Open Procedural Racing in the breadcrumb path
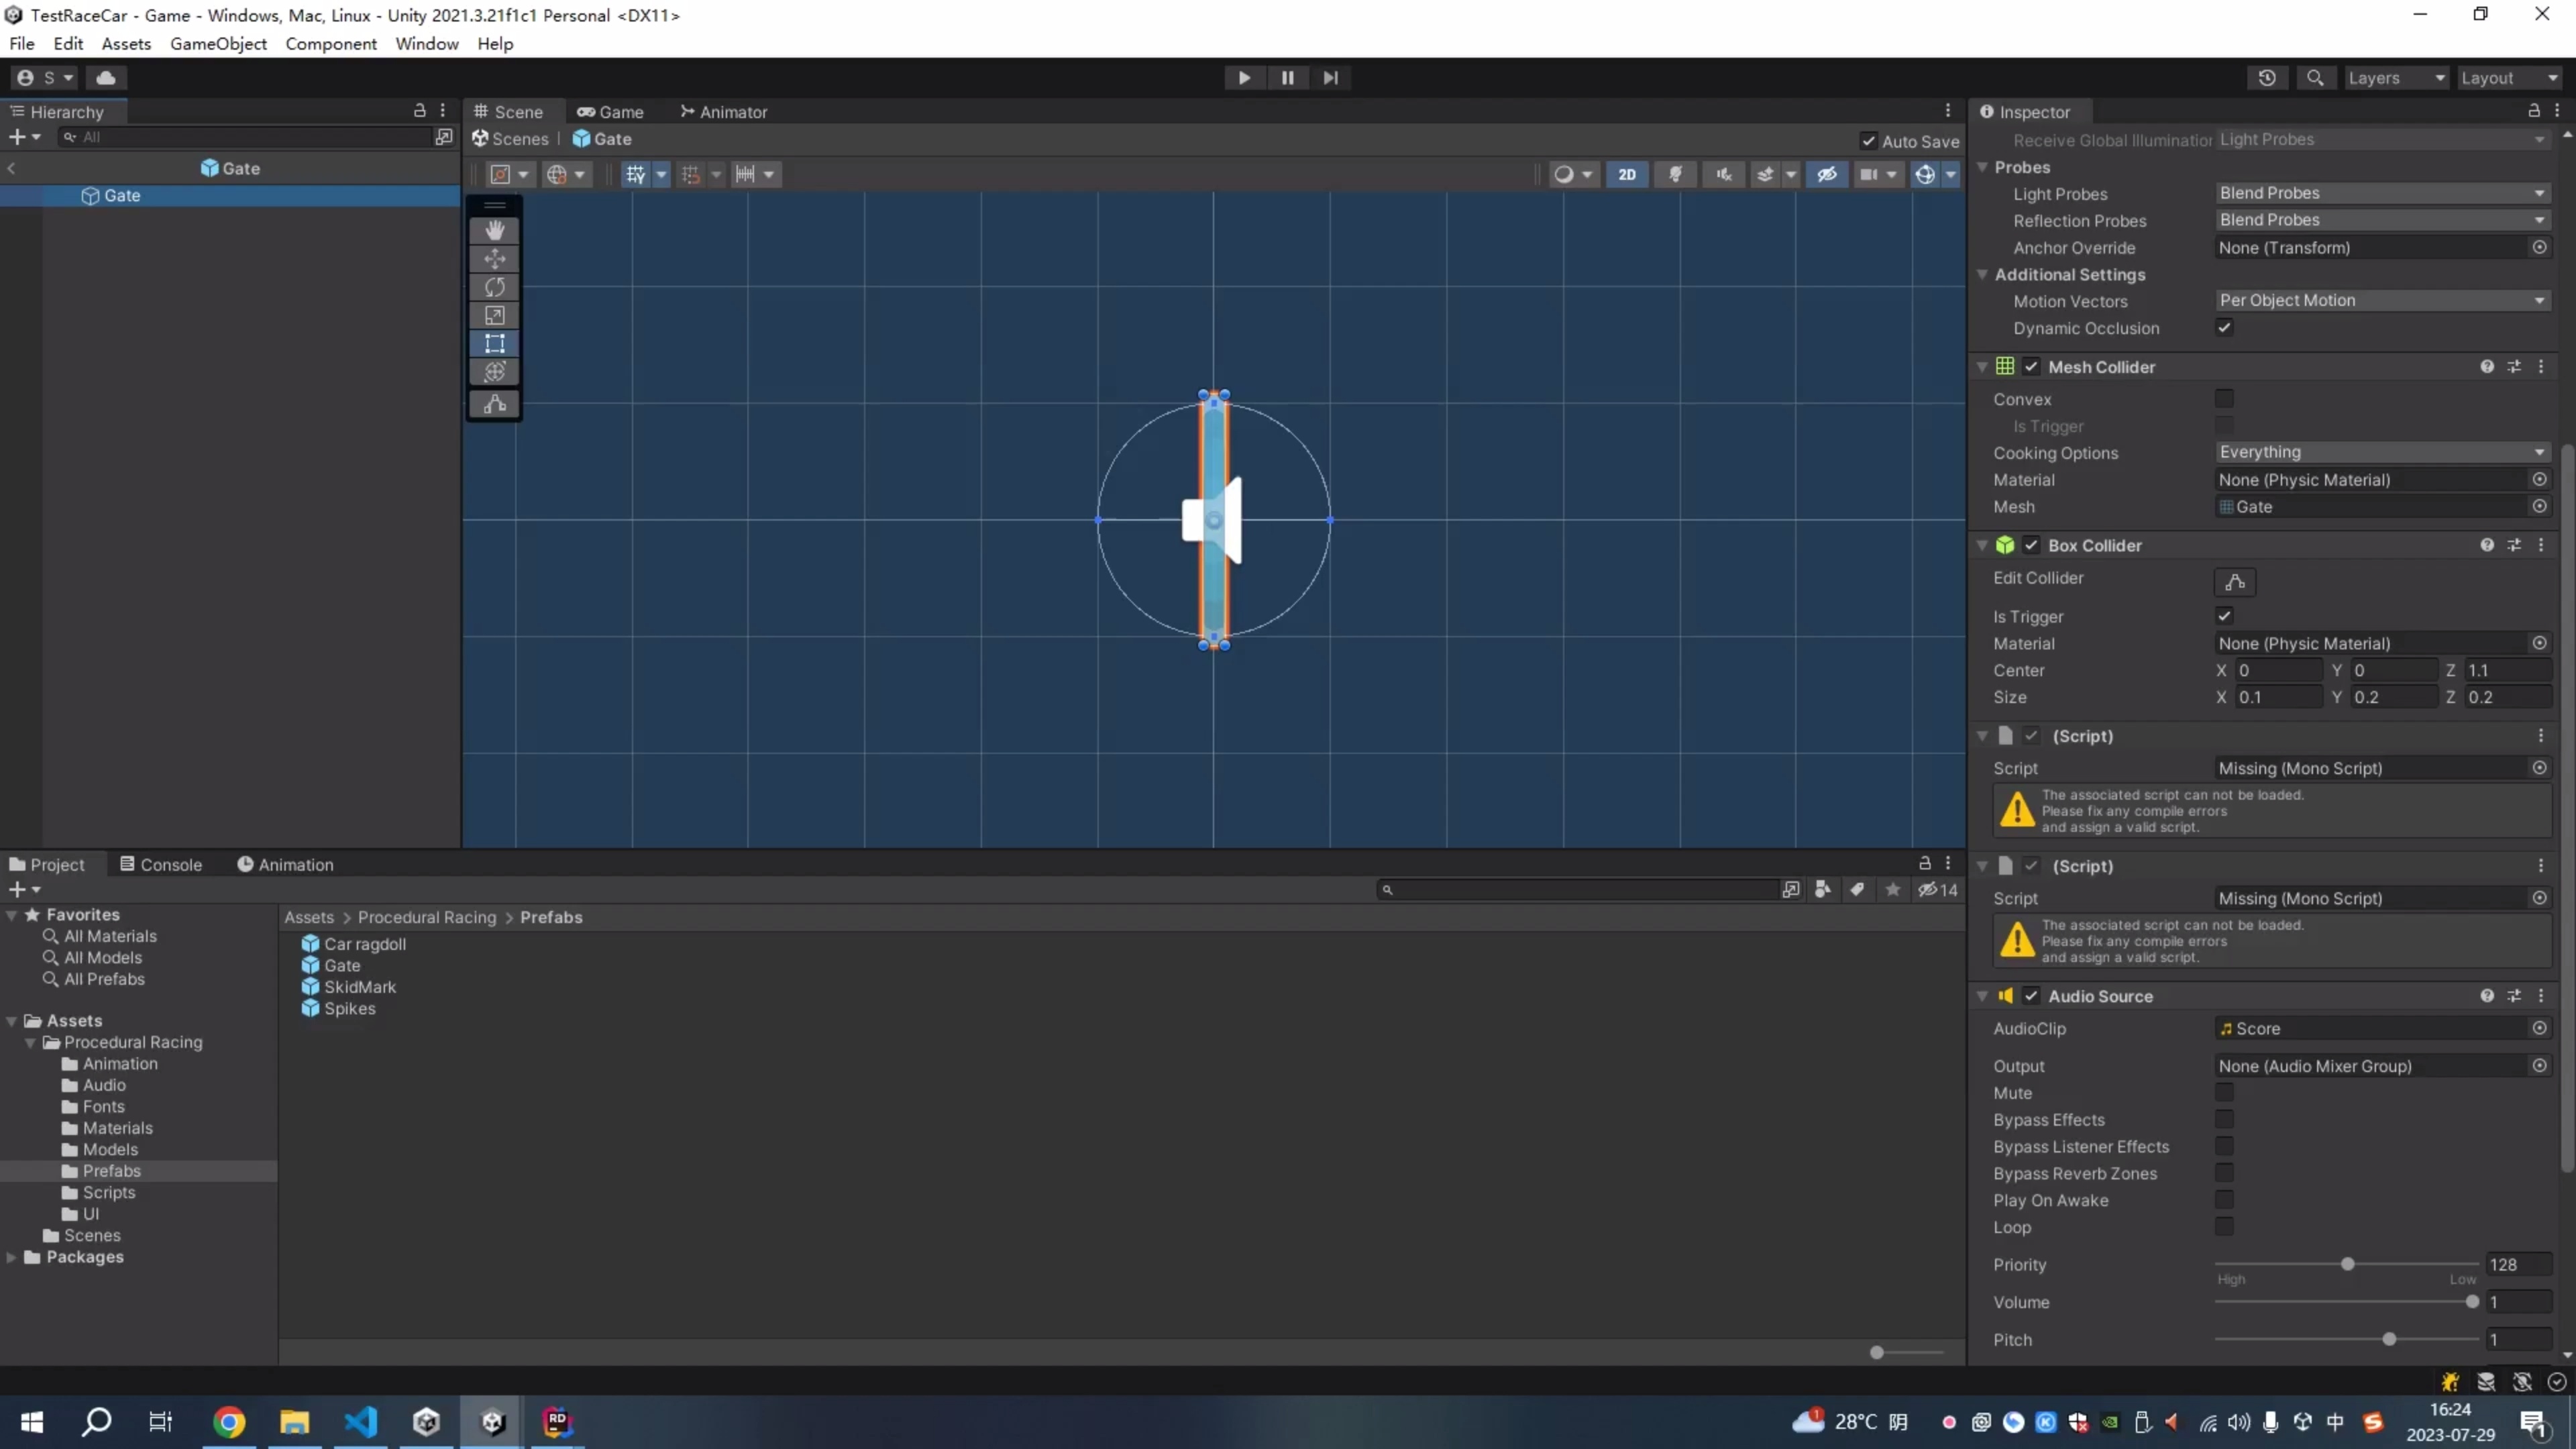The image size is (2576, 1449). coord(426,917)
